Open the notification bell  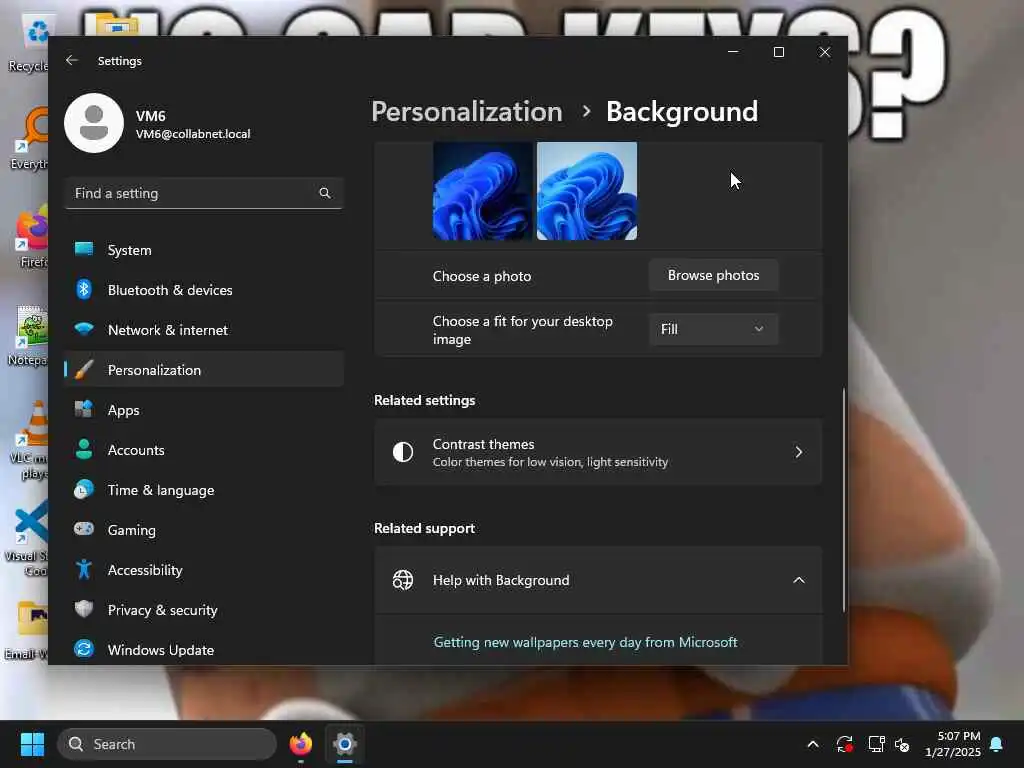click(x=997, y=744)
